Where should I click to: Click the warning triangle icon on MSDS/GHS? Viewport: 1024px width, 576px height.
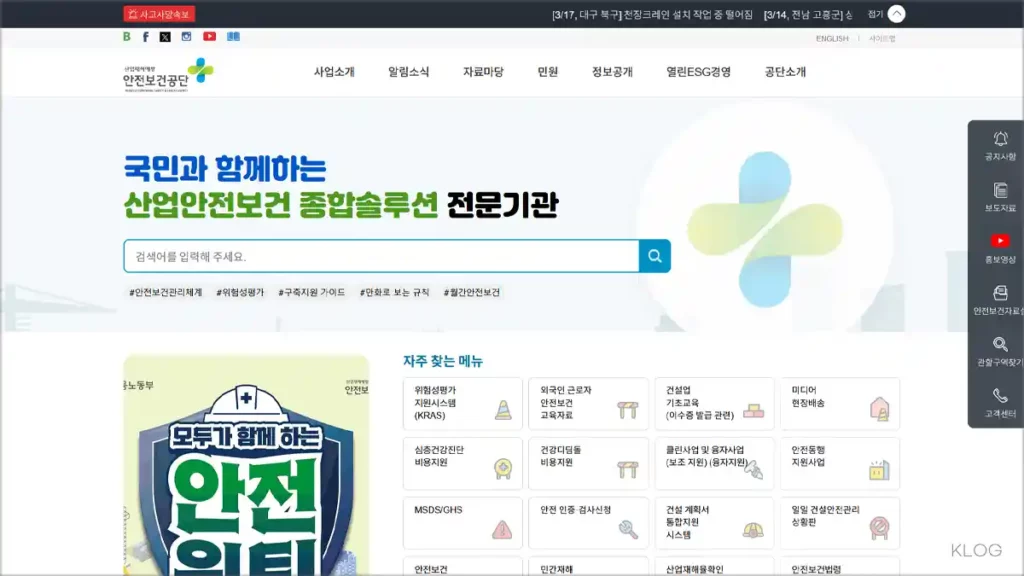[502, 529]
